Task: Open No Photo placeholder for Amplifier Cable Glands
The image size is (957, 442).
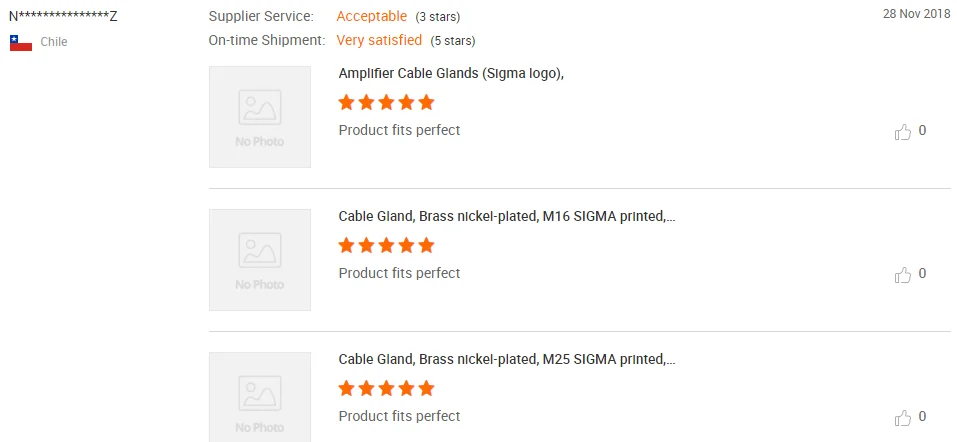Action: point(260,117)
